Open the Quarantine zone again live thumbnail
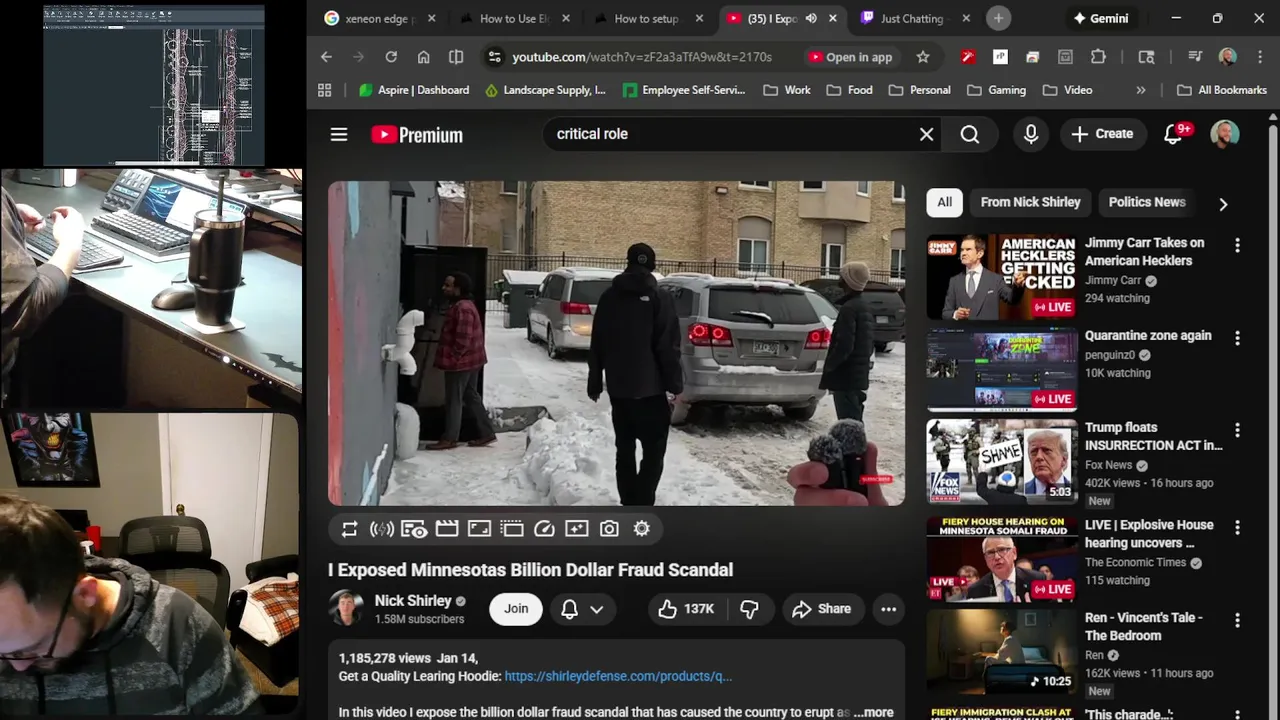 [x=1002, y=369]
